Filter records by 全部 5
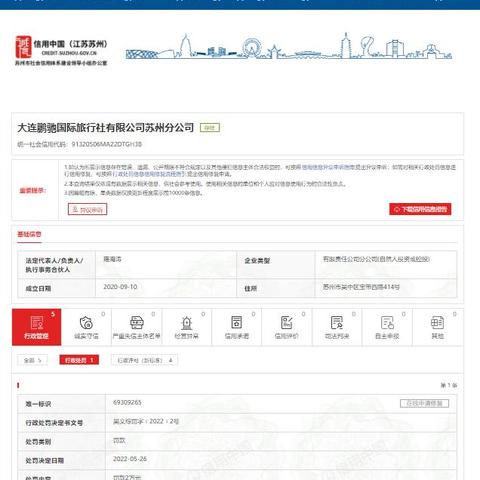 pyautogui.click(x=32, y=360)
